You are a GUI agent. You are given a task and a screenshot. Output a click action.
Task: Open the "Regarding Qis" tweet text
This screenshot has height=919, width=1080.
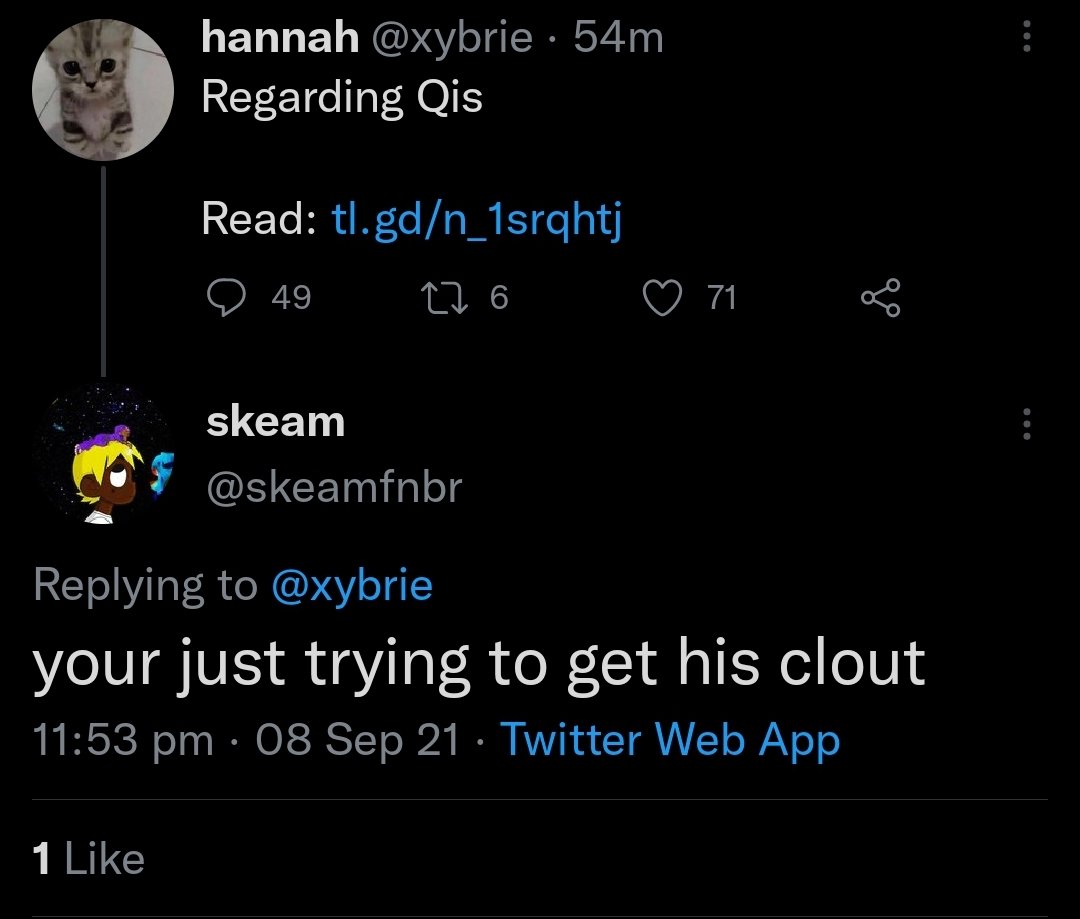[x=342, y=97]
